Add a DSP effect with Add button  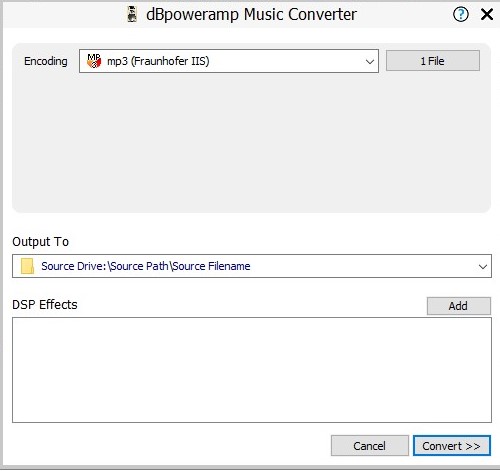coord(459,306)
